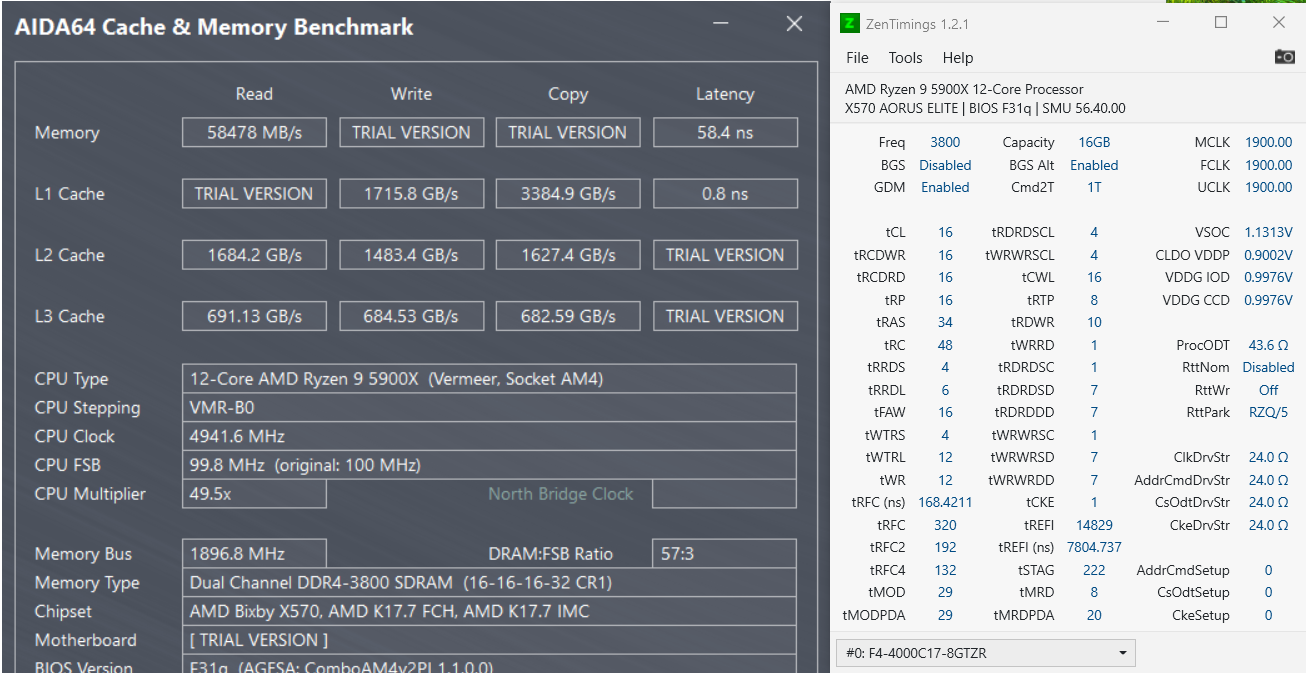Click the tREFI value 14829

[x=1094, y=525]
